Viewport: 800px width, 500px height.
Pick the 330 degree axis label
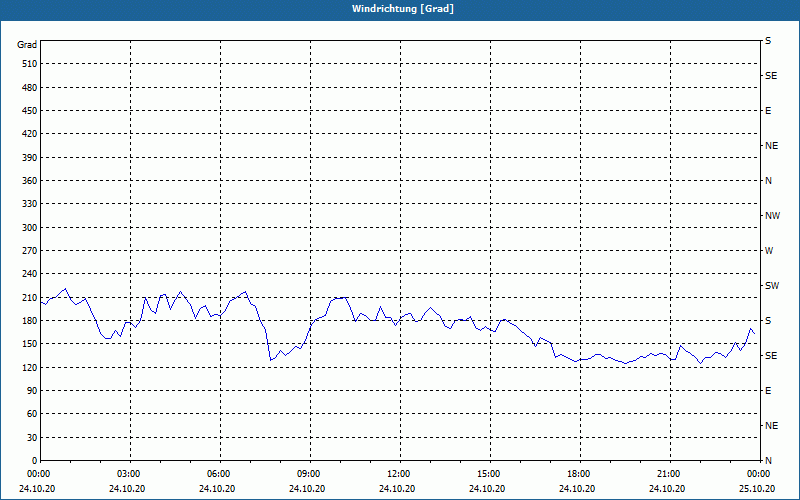30,204
